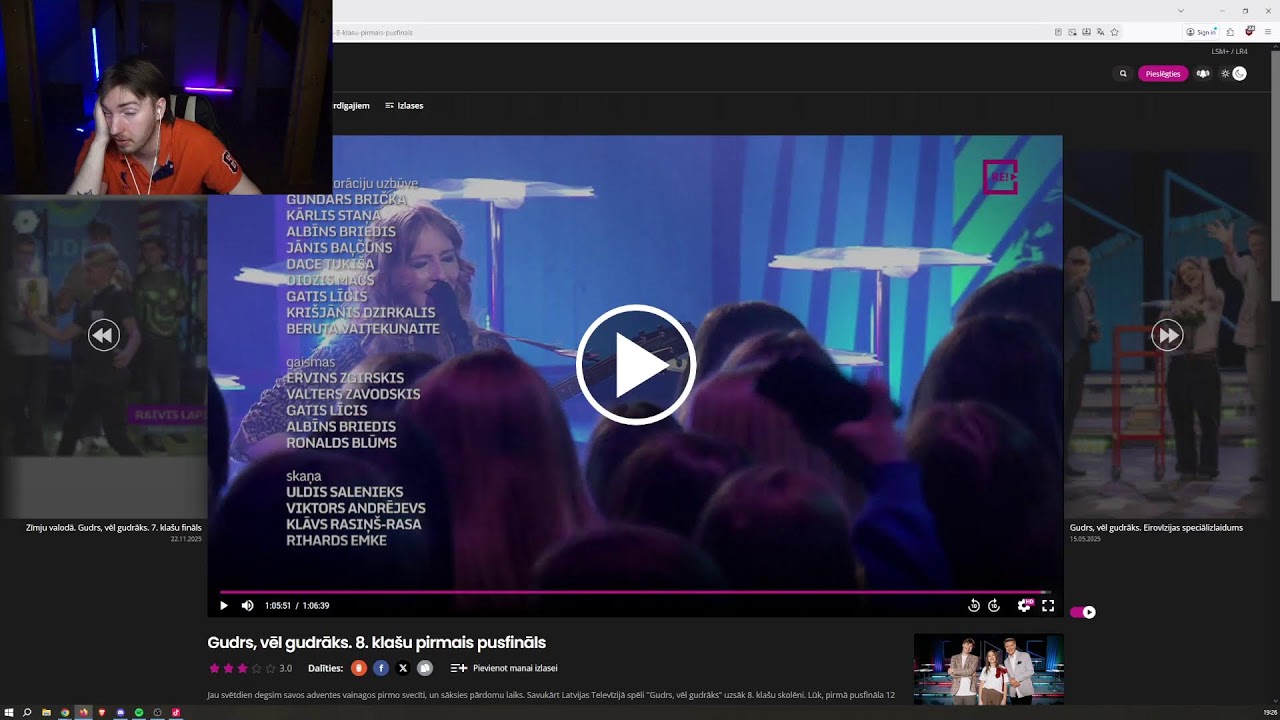Toggle the autoplay switch beside the player
The image size is (1280, 720).
click(x=1083, y=612)
